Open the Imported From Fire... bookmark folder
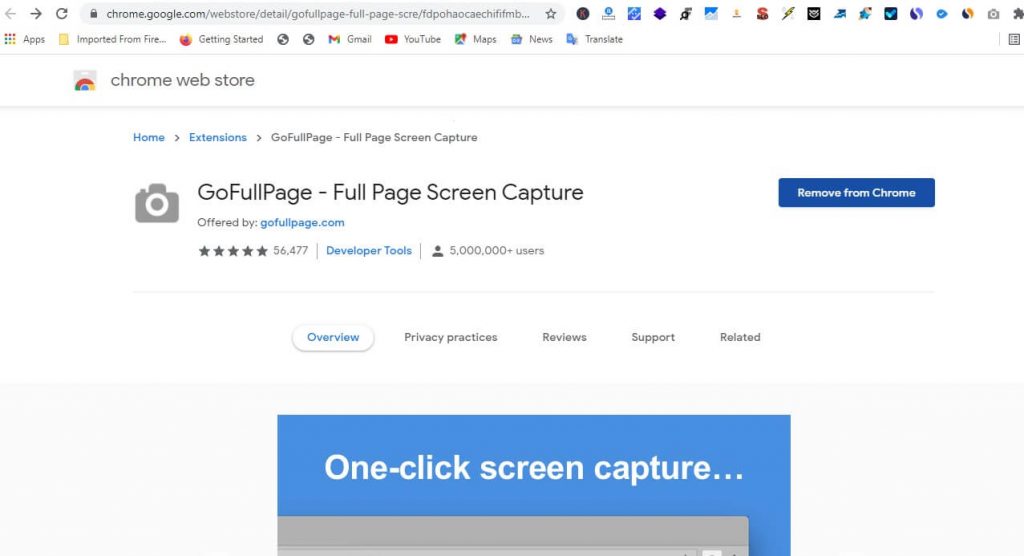Image resolution: width=1024 pixels, height=556 pixels. click(112, 39)
